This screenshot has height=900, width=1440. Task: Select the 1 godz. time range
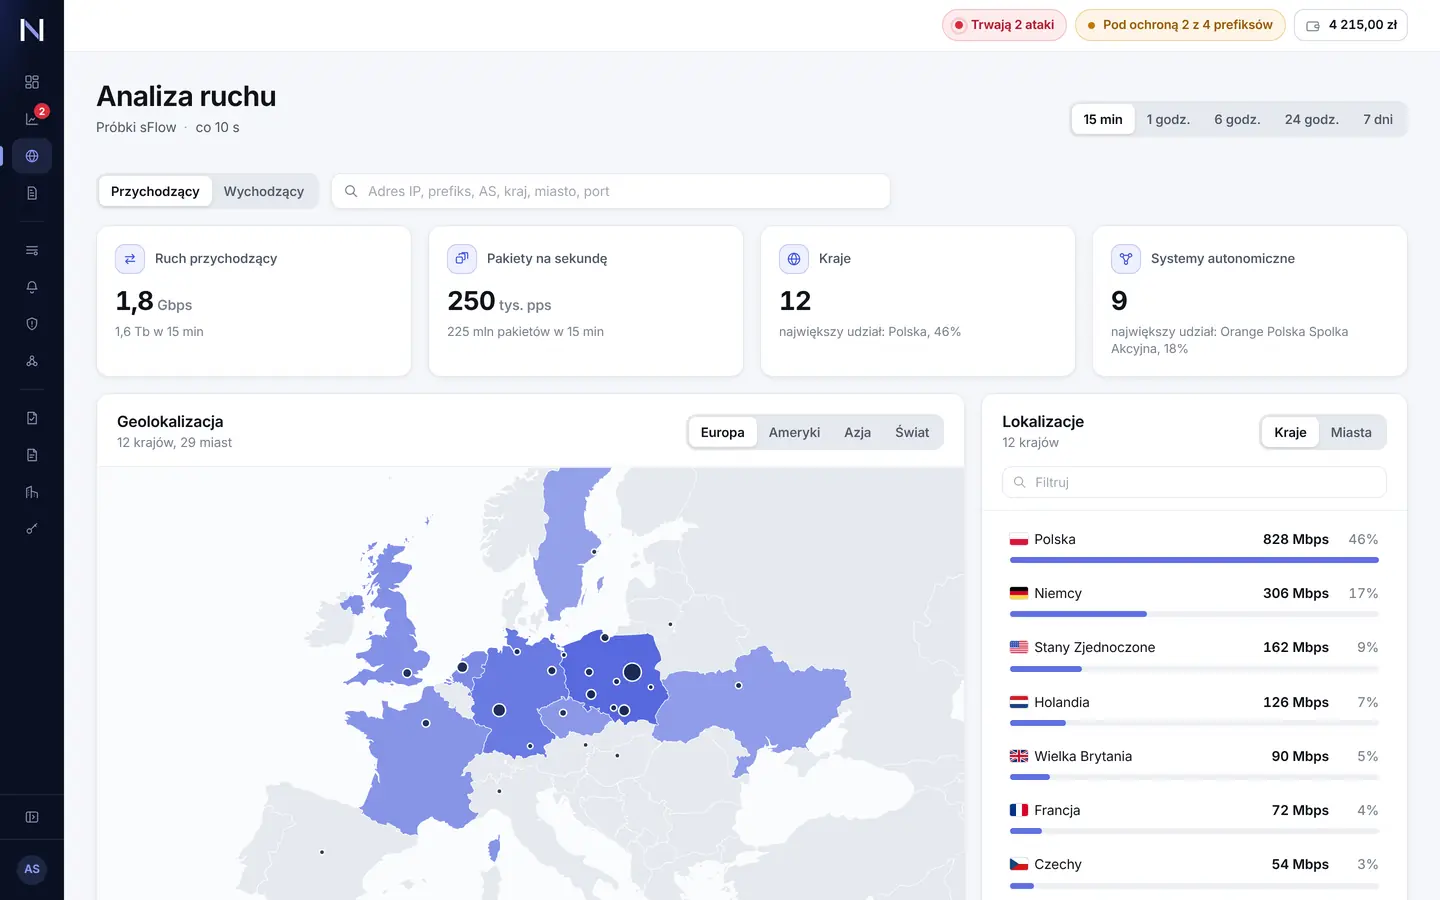click(x=1168, y=119)
